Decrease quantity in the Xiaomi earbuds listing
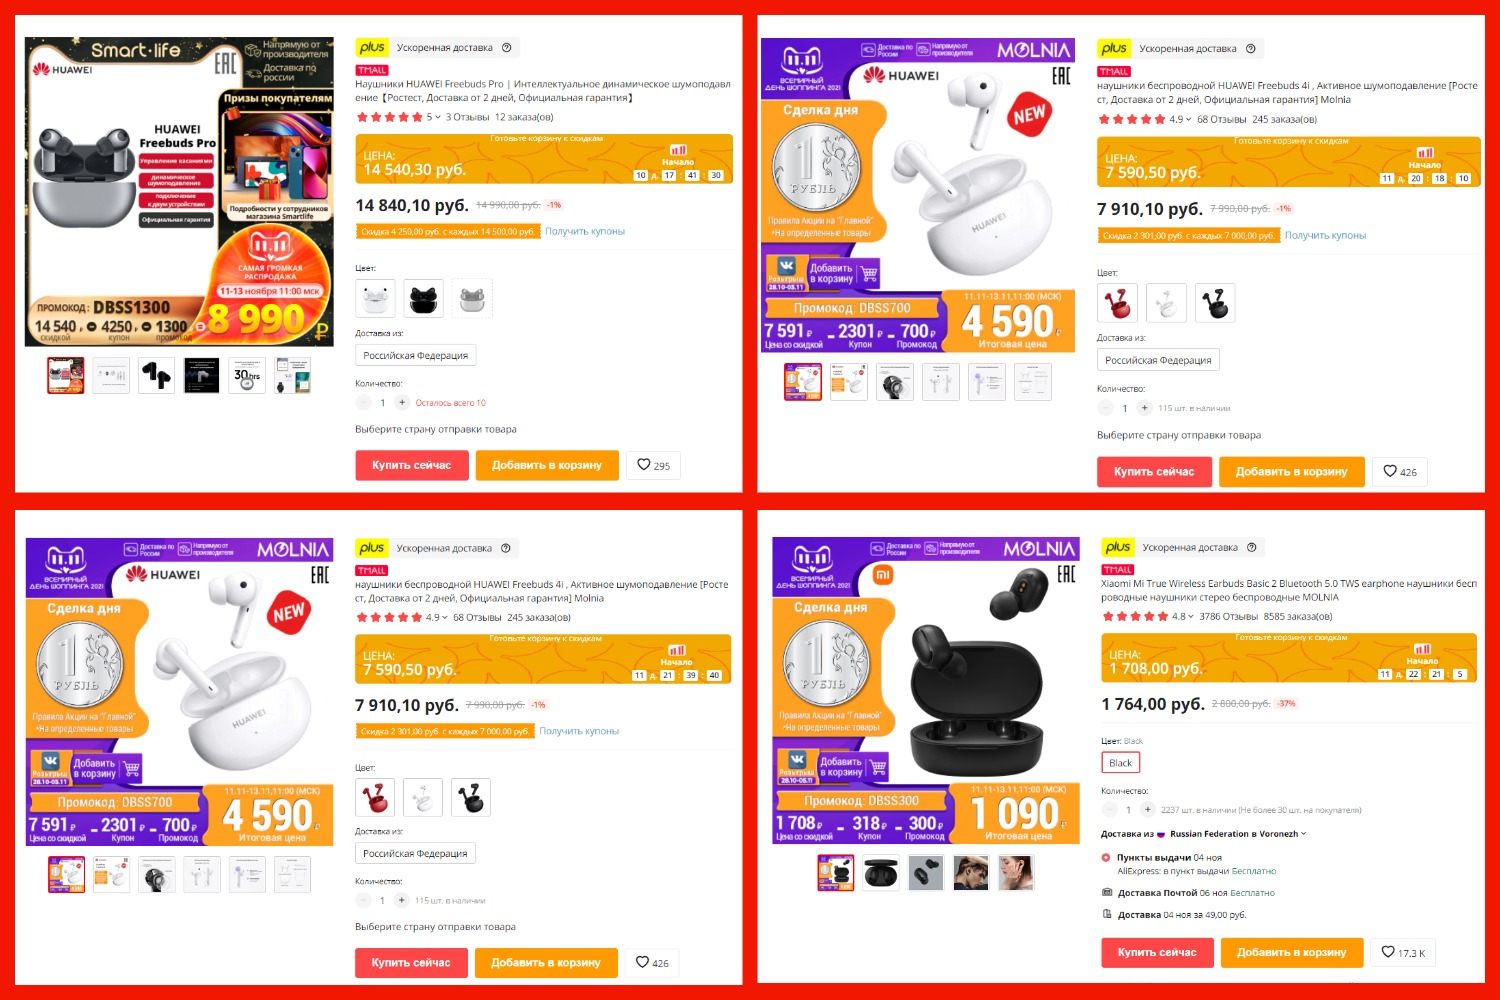The width and height of the screenshot is (1500, 1000). pos(1109,810)
